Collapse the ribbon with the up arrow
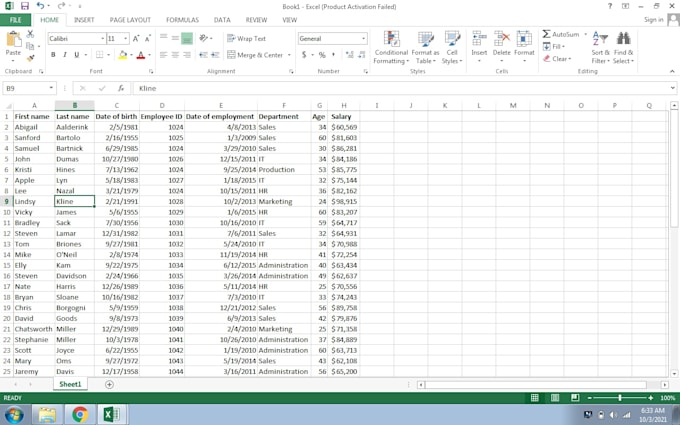This screenshot has width=680, height=425. pos(672,71)
